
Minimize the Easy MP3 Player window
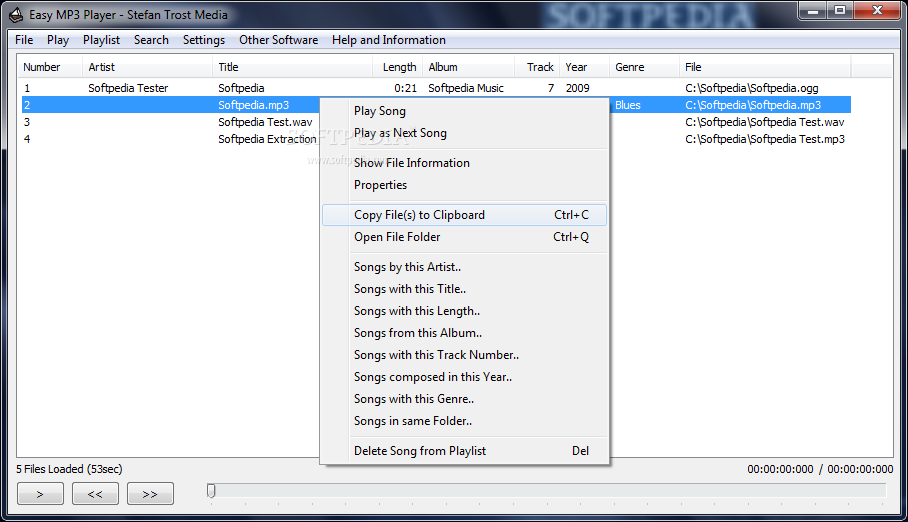813,11
